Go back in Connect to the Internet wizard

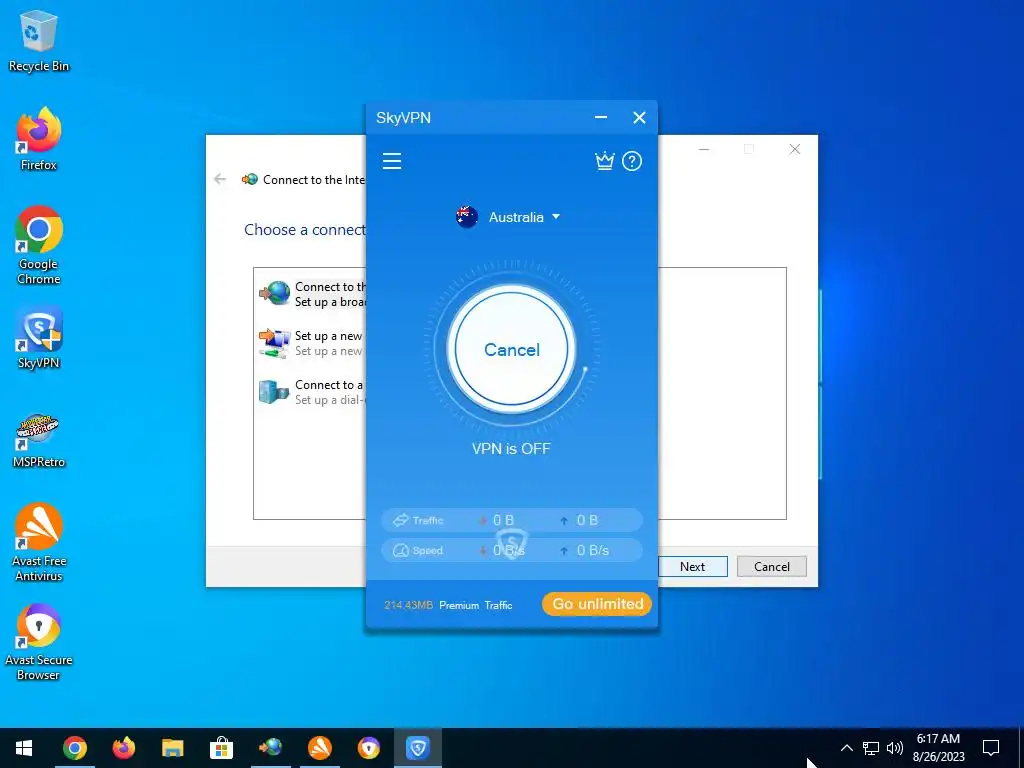[x=220, y=179]
